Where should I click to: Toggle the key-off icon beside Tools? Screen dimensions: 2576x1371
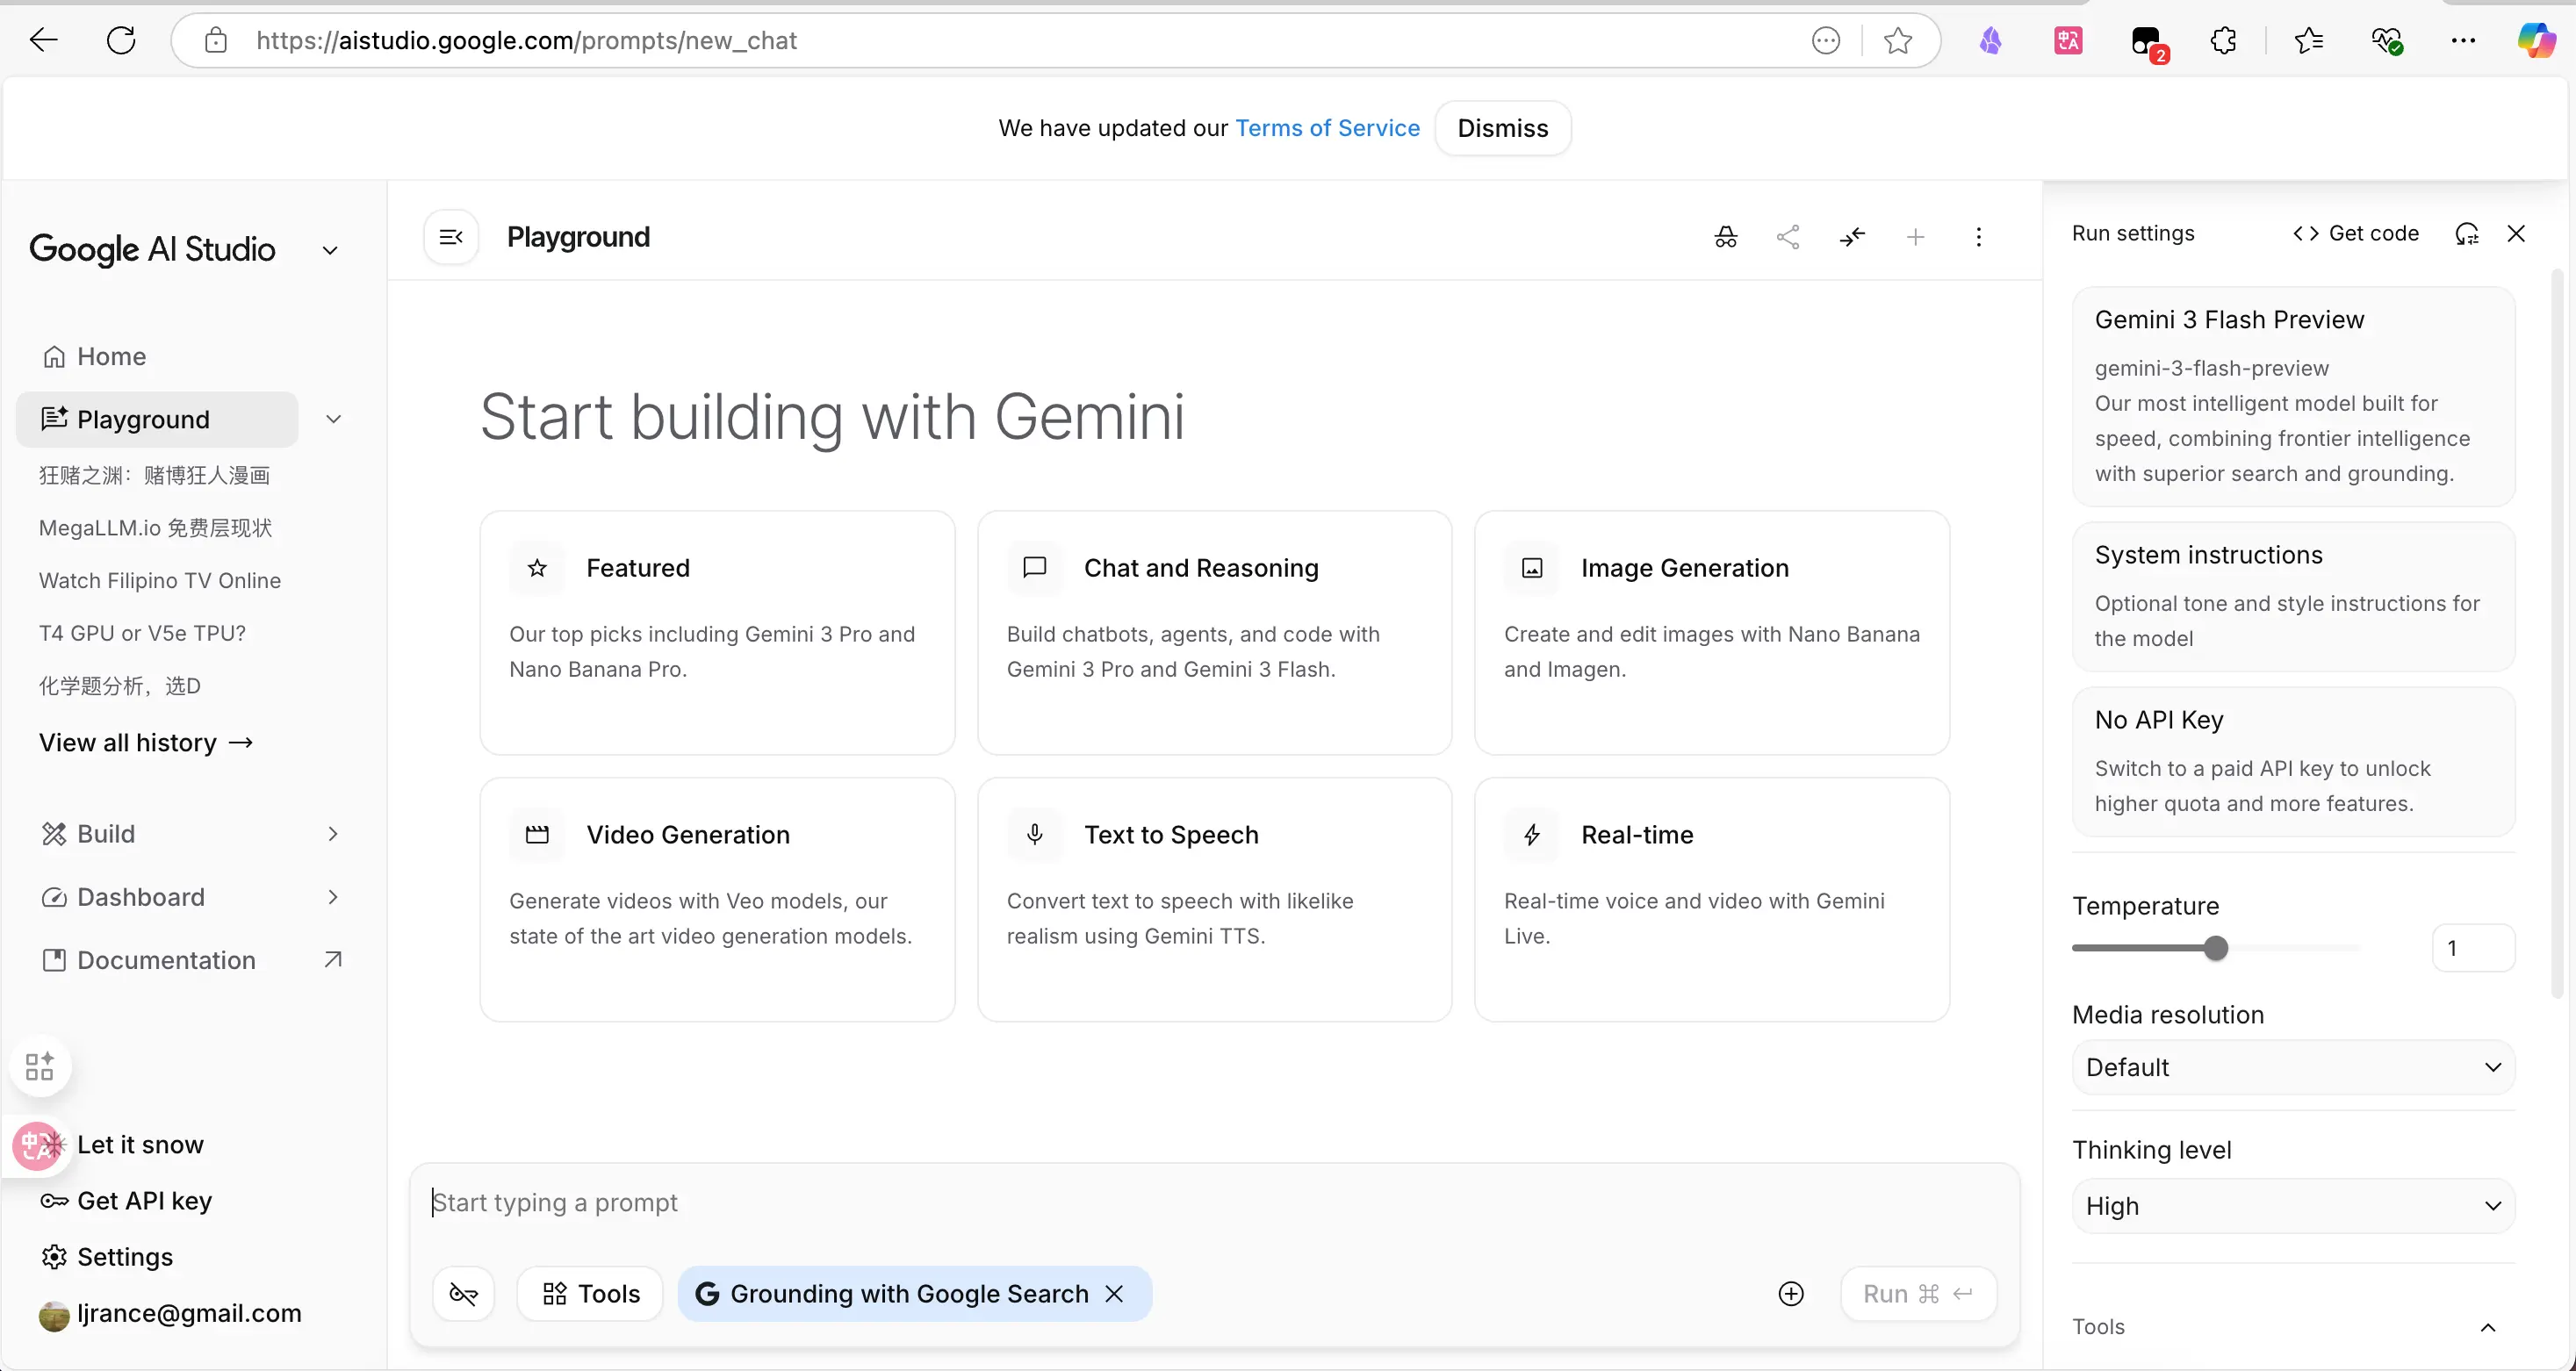[464, 1294]
